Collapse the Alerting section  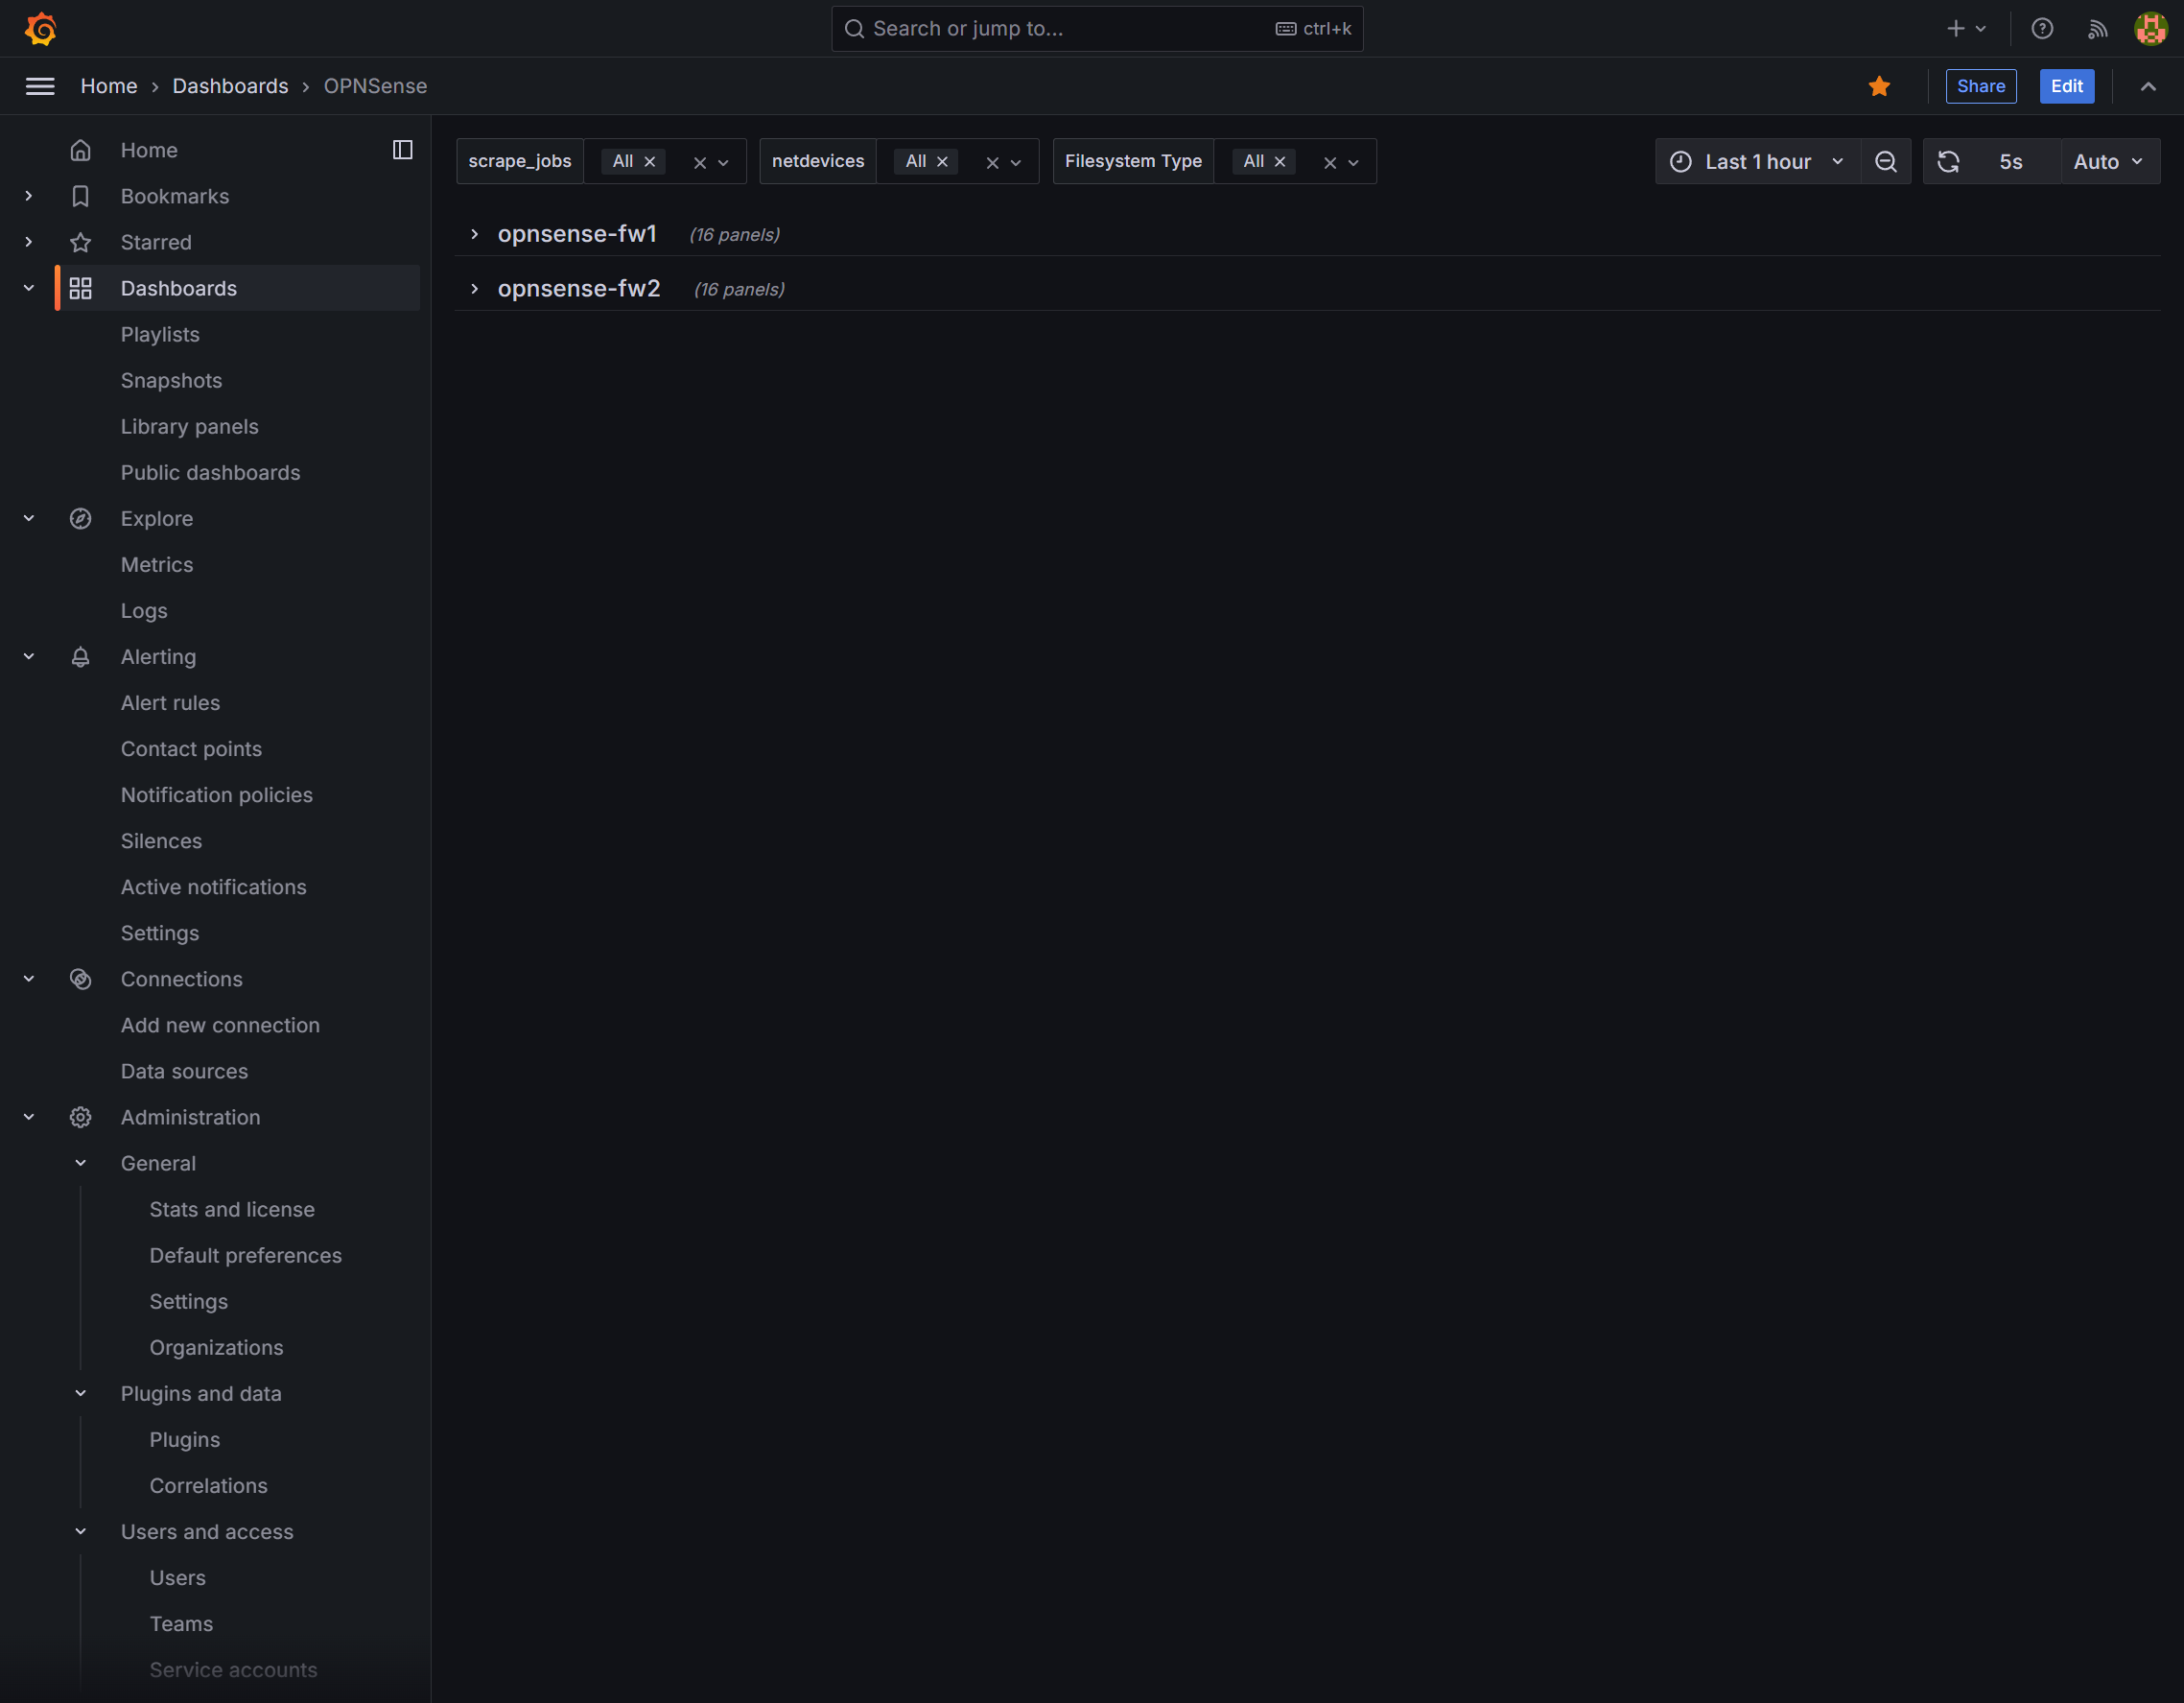[29, 657]
